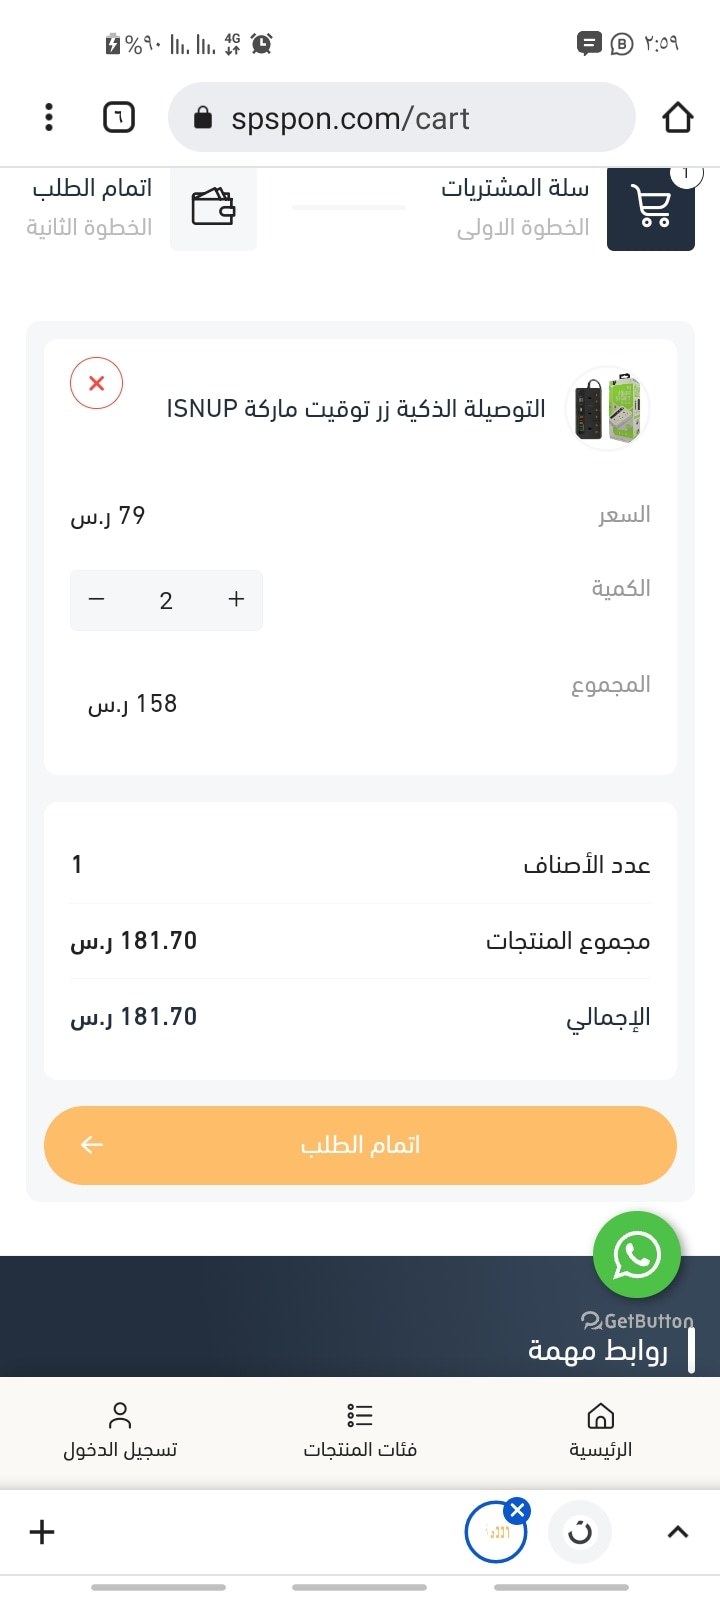This screenshot has height=1600, width=720.
Task: Open the ISNUP product thumbnail
Action: 608,408
